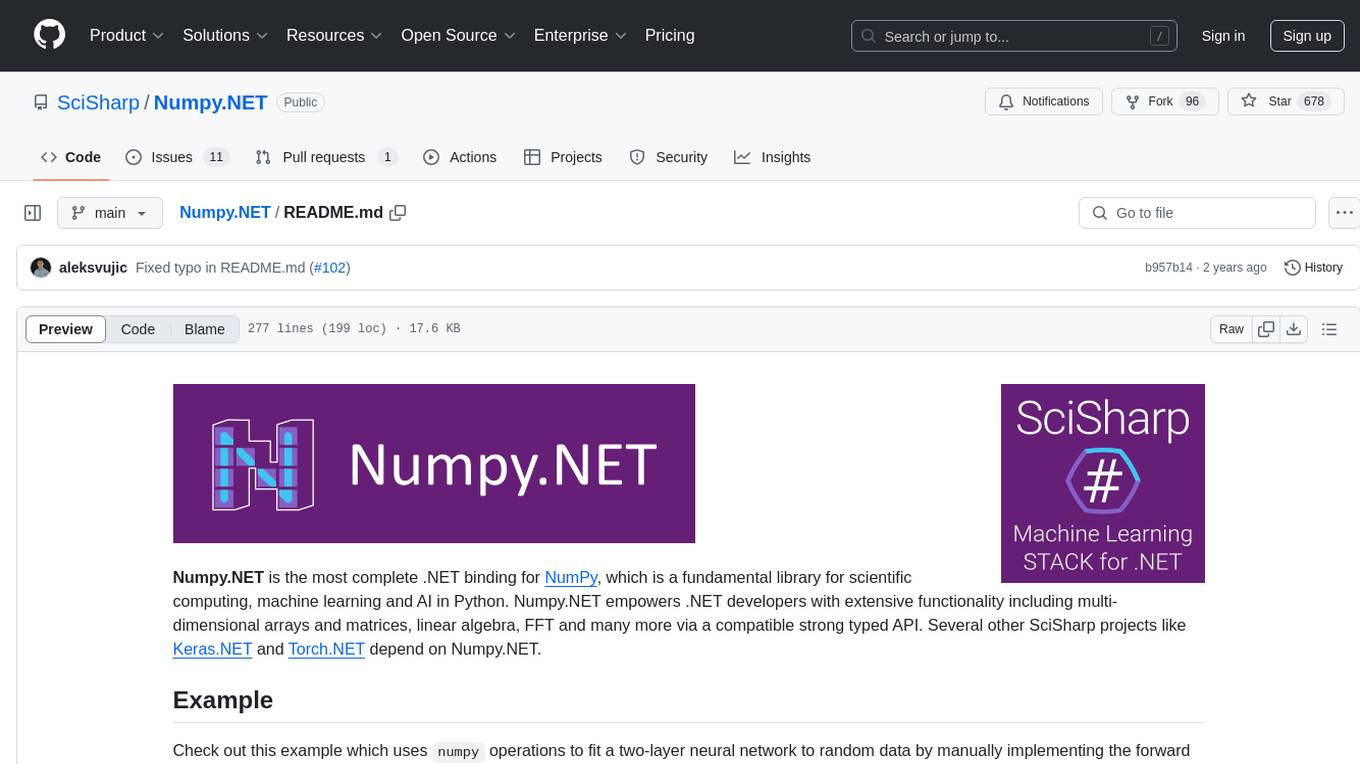Expand the Product menu
Viewport: 1360px width, 764px height.
127,35
